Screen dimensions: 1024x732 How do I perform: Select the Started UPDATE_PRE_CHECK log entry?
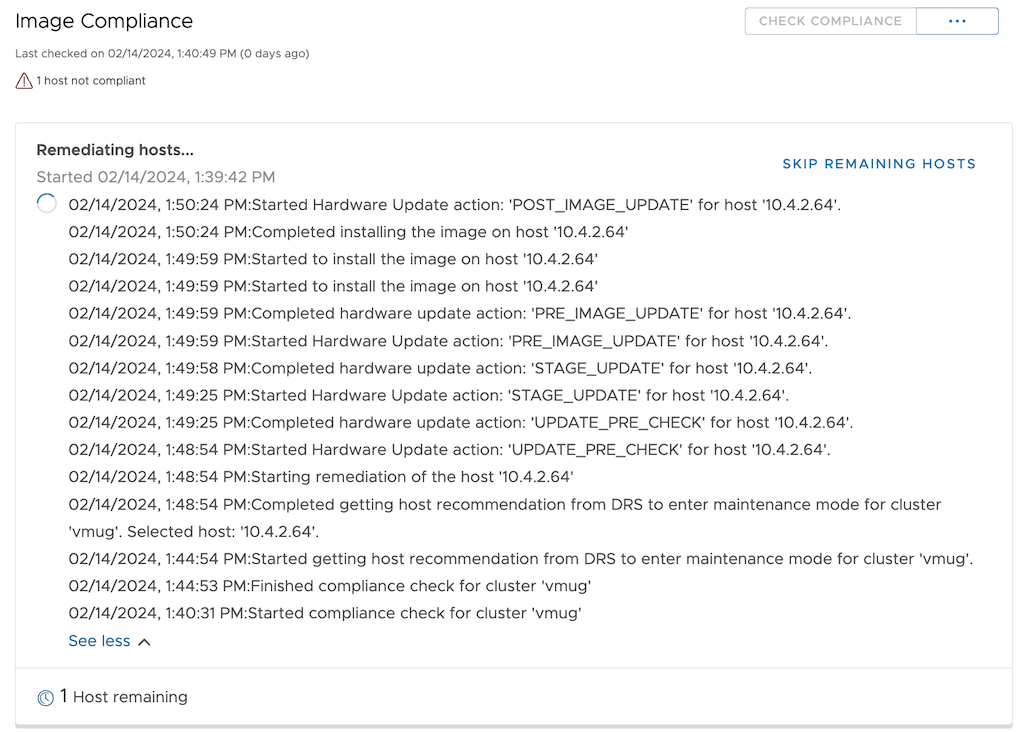tap(449, 450)
